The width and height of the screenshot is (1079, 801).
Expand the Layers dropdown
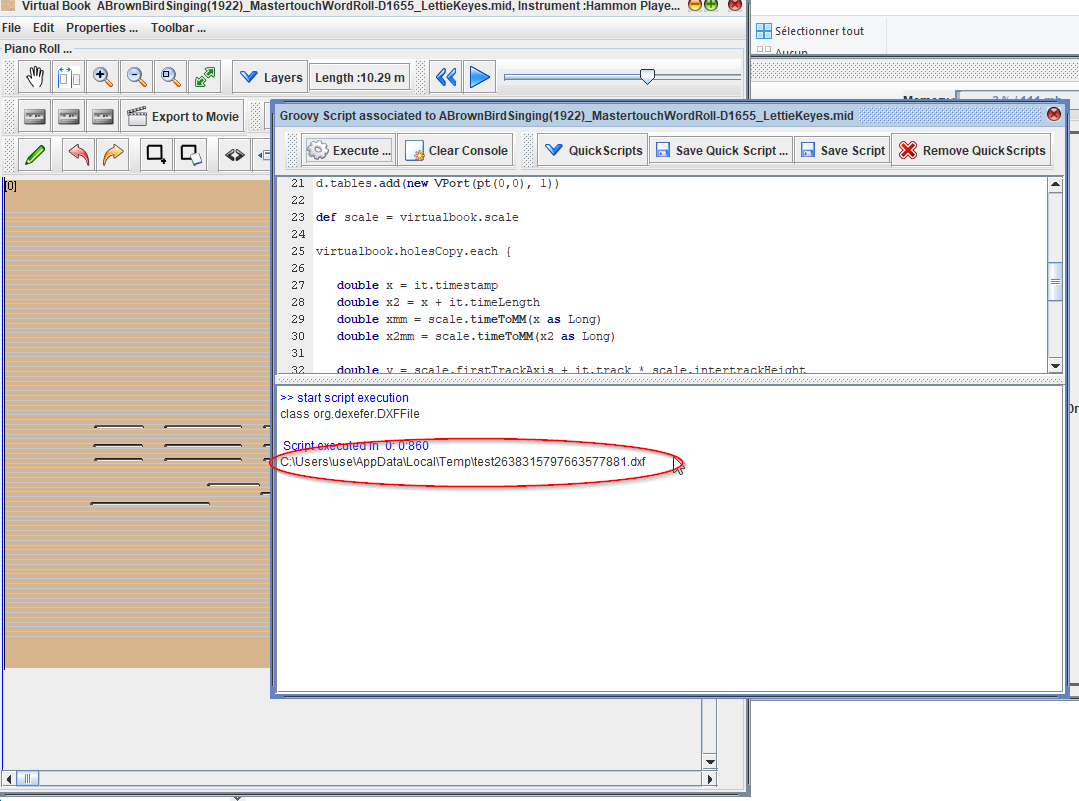(x=270, y=77)
